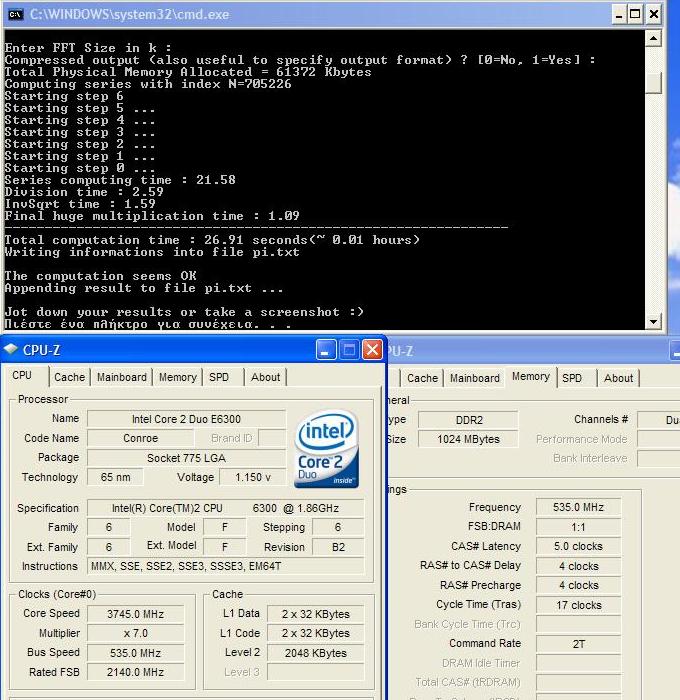
Task: Select the CPU tab in front CPU-Z
Action: 22,375
